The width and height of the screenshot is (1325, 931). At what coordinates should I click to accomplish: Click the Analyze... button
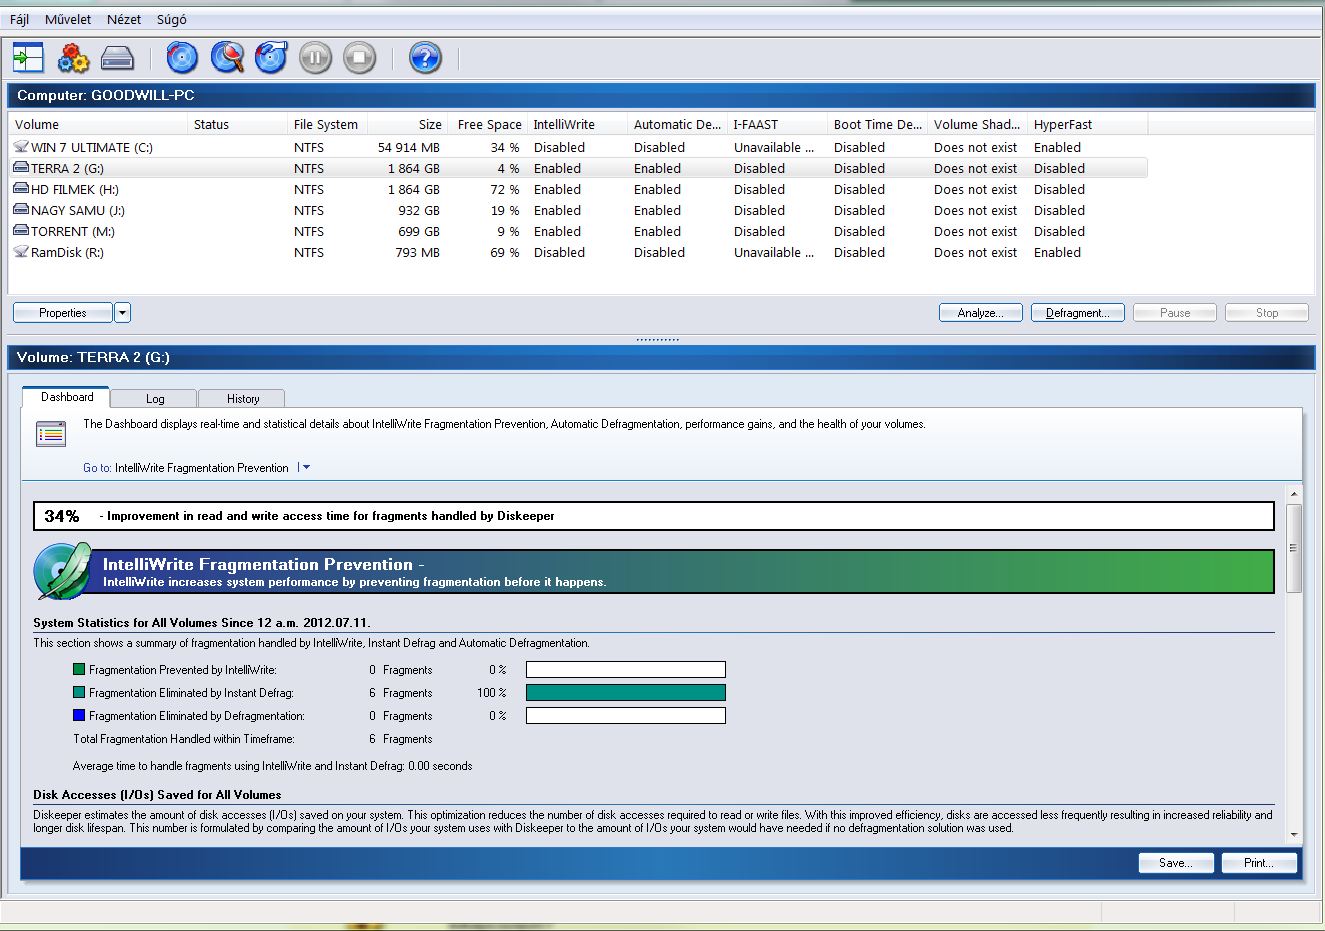point(980,313)
